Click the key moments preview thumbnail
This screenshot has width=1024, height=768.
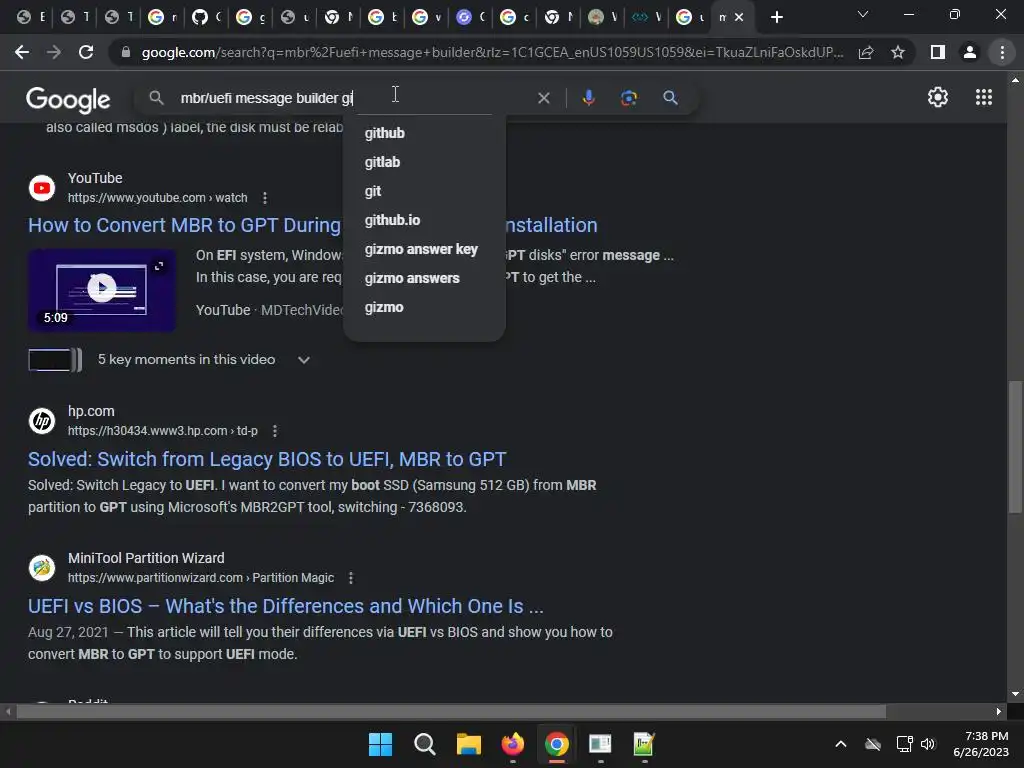click(x=55, y=360)
